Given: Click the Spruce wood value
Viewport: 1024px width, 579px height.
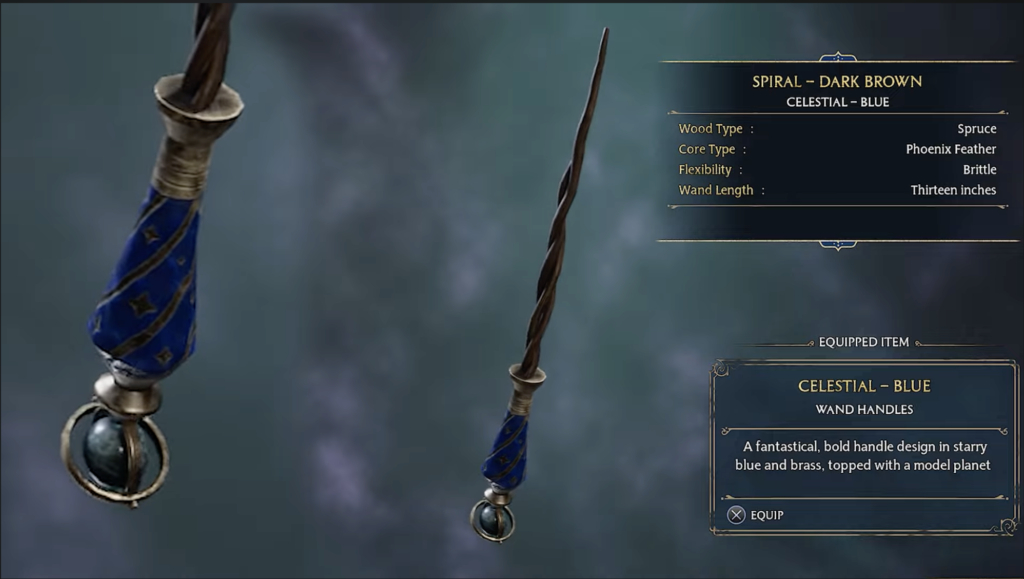Looking at the screenshot, I should coord(976,129).
